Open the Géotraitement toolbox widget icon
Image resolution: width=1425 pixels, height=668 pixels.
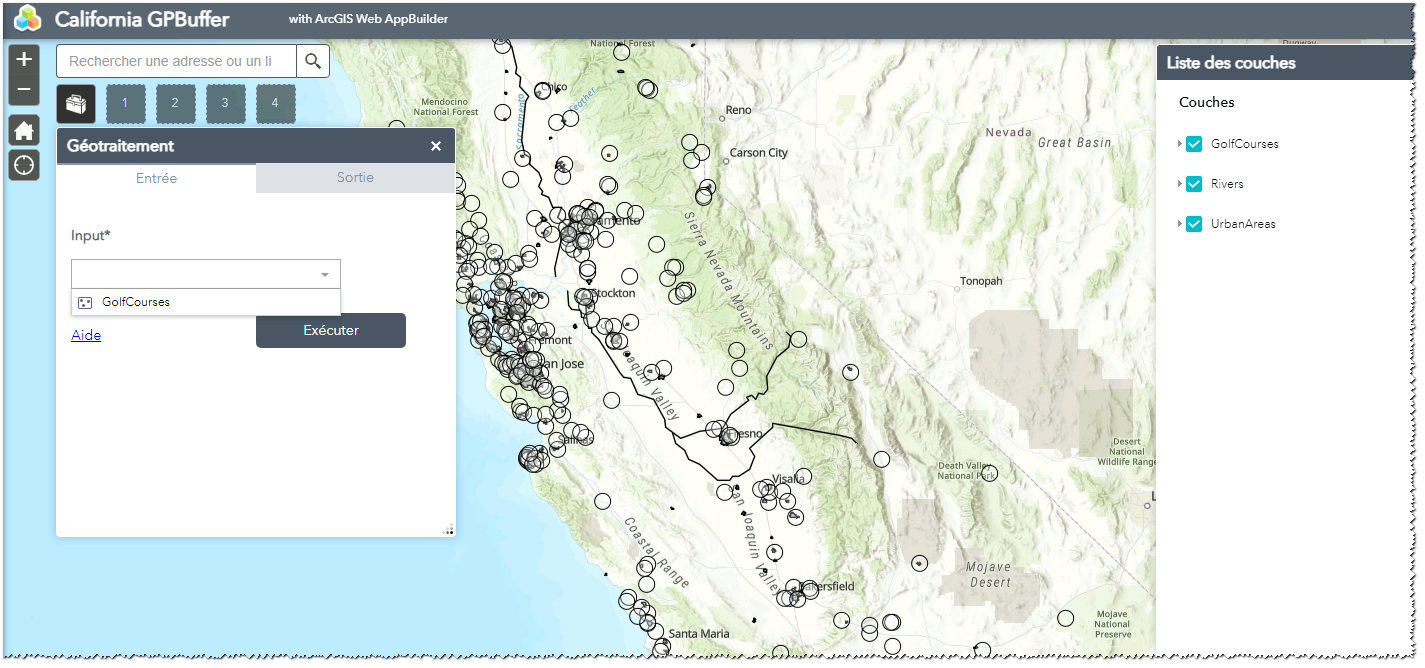point(75,103)
